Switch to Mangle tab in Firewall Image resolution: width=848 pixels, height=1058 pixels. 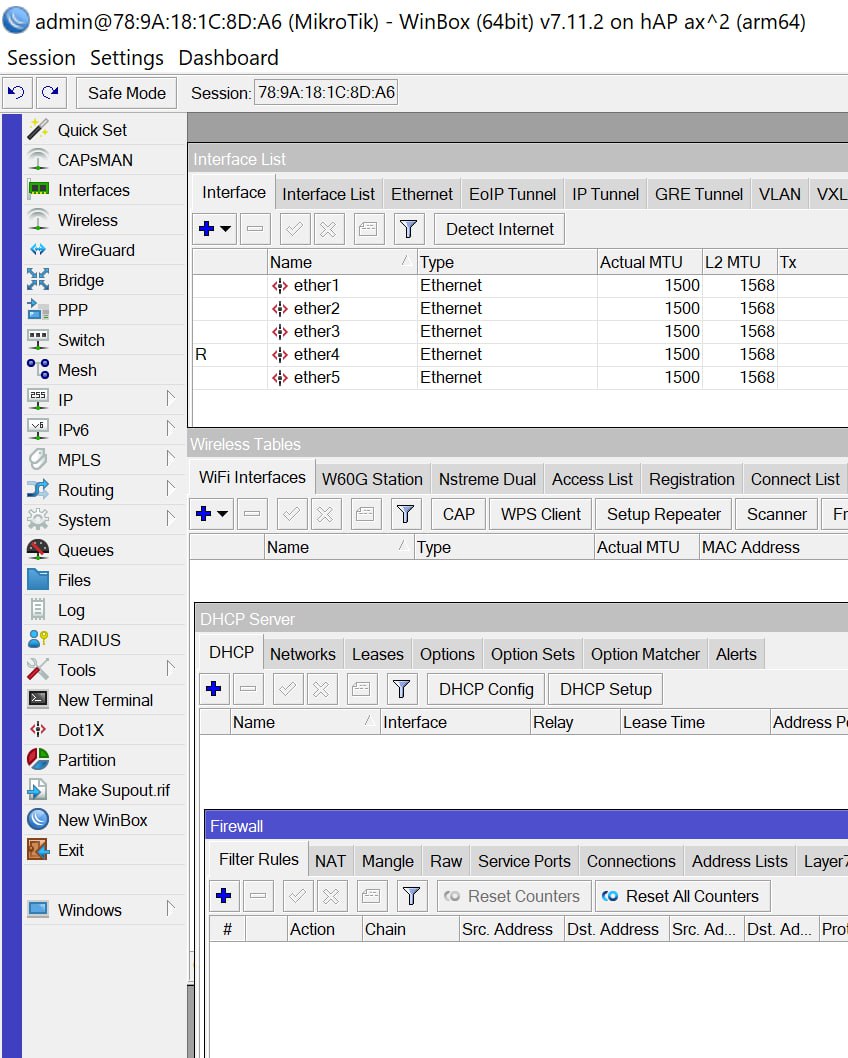point(388,861)
